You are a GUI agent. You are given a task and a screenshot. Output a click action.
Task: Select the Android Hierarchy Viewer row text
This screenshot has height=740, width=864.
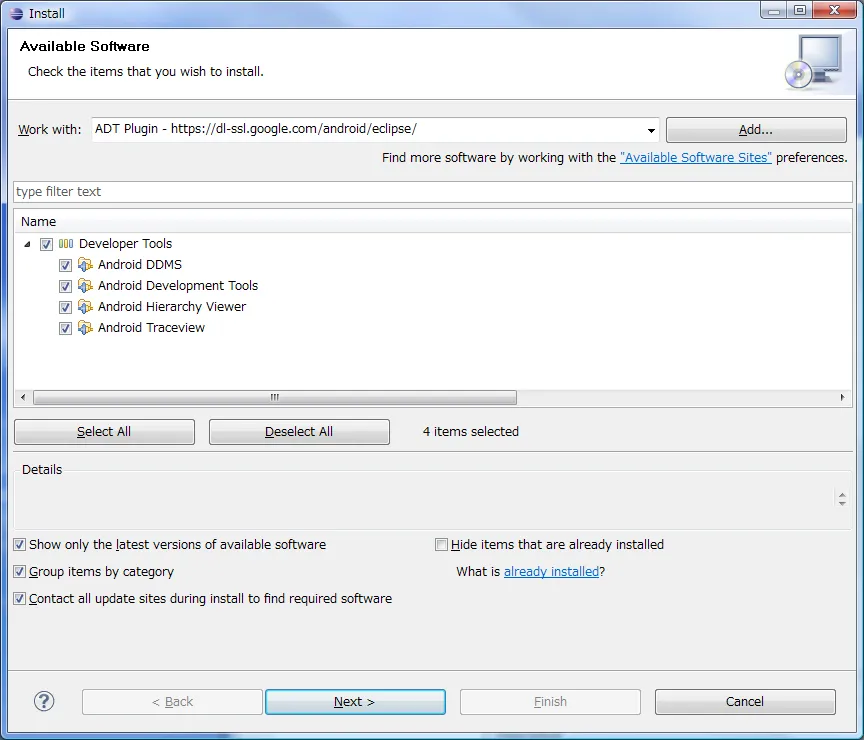[x=172, y=307]
